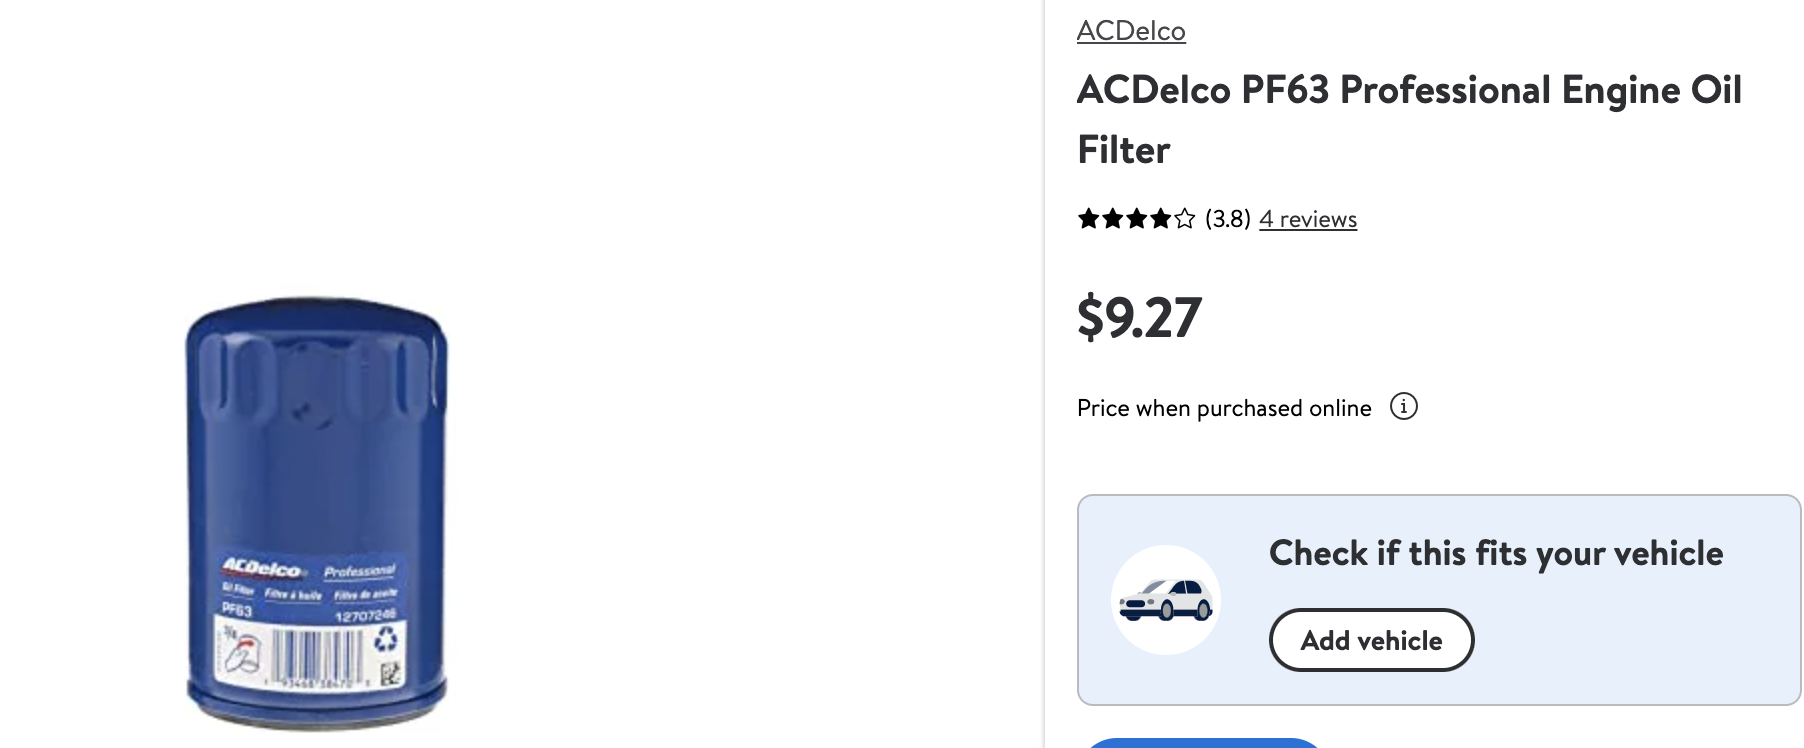Click the empty fifth rating star

point(1185,219)
